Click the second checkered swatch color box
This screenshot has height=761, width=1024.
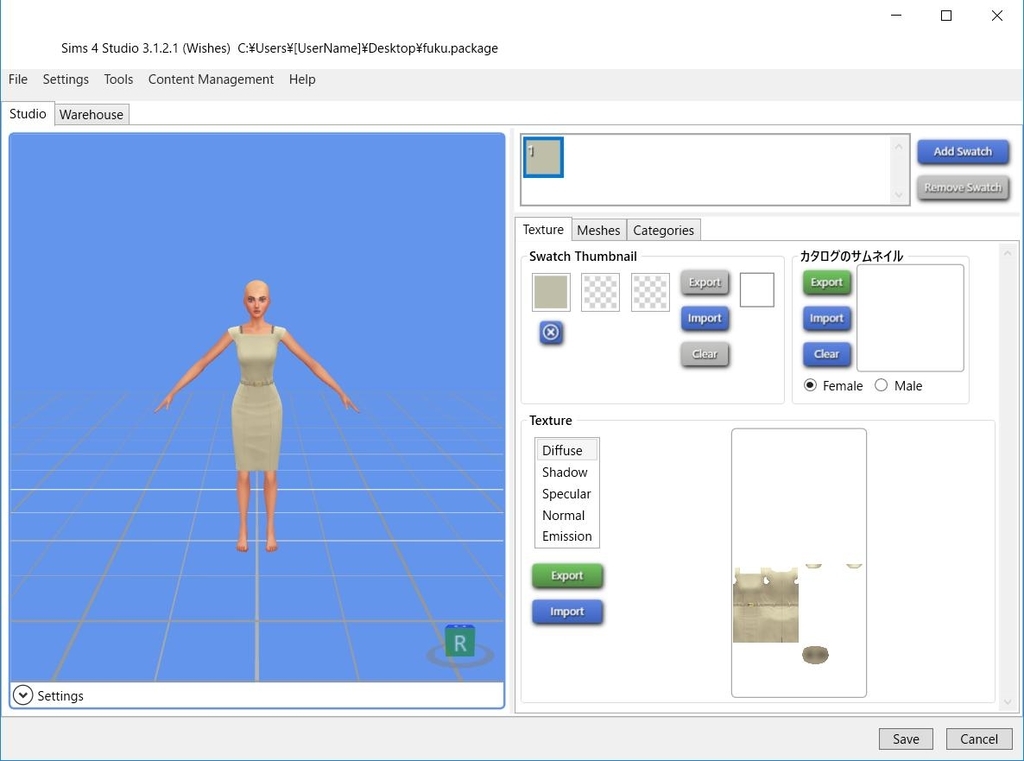[600, 292]
